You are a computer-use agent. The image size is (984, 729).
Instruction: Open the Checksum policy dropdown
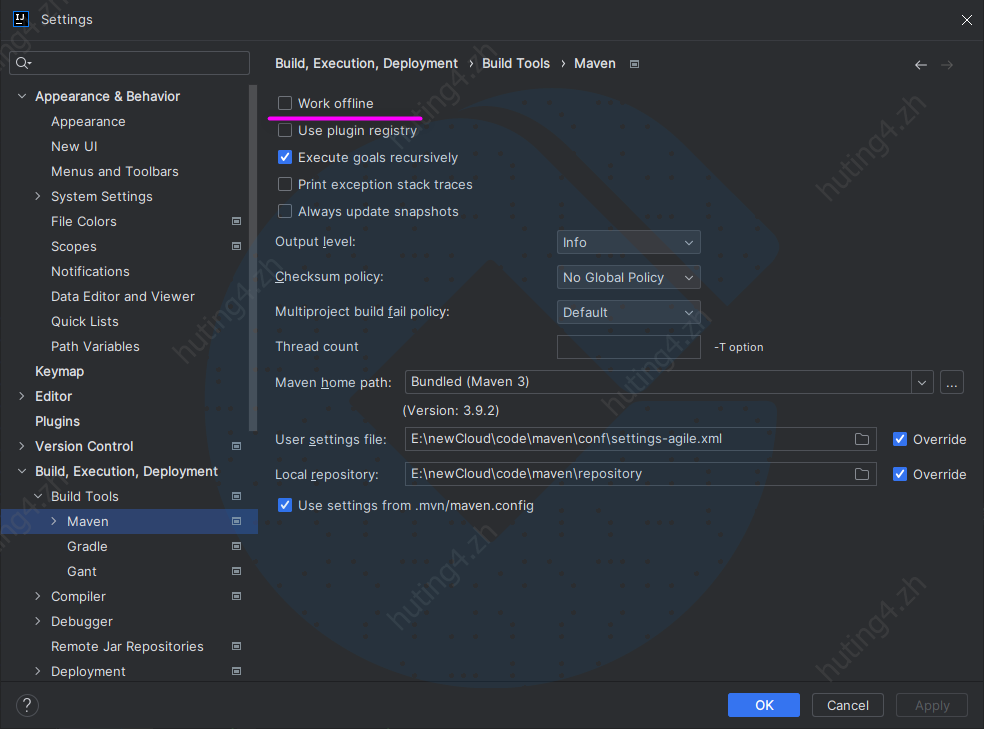[628, 277]
